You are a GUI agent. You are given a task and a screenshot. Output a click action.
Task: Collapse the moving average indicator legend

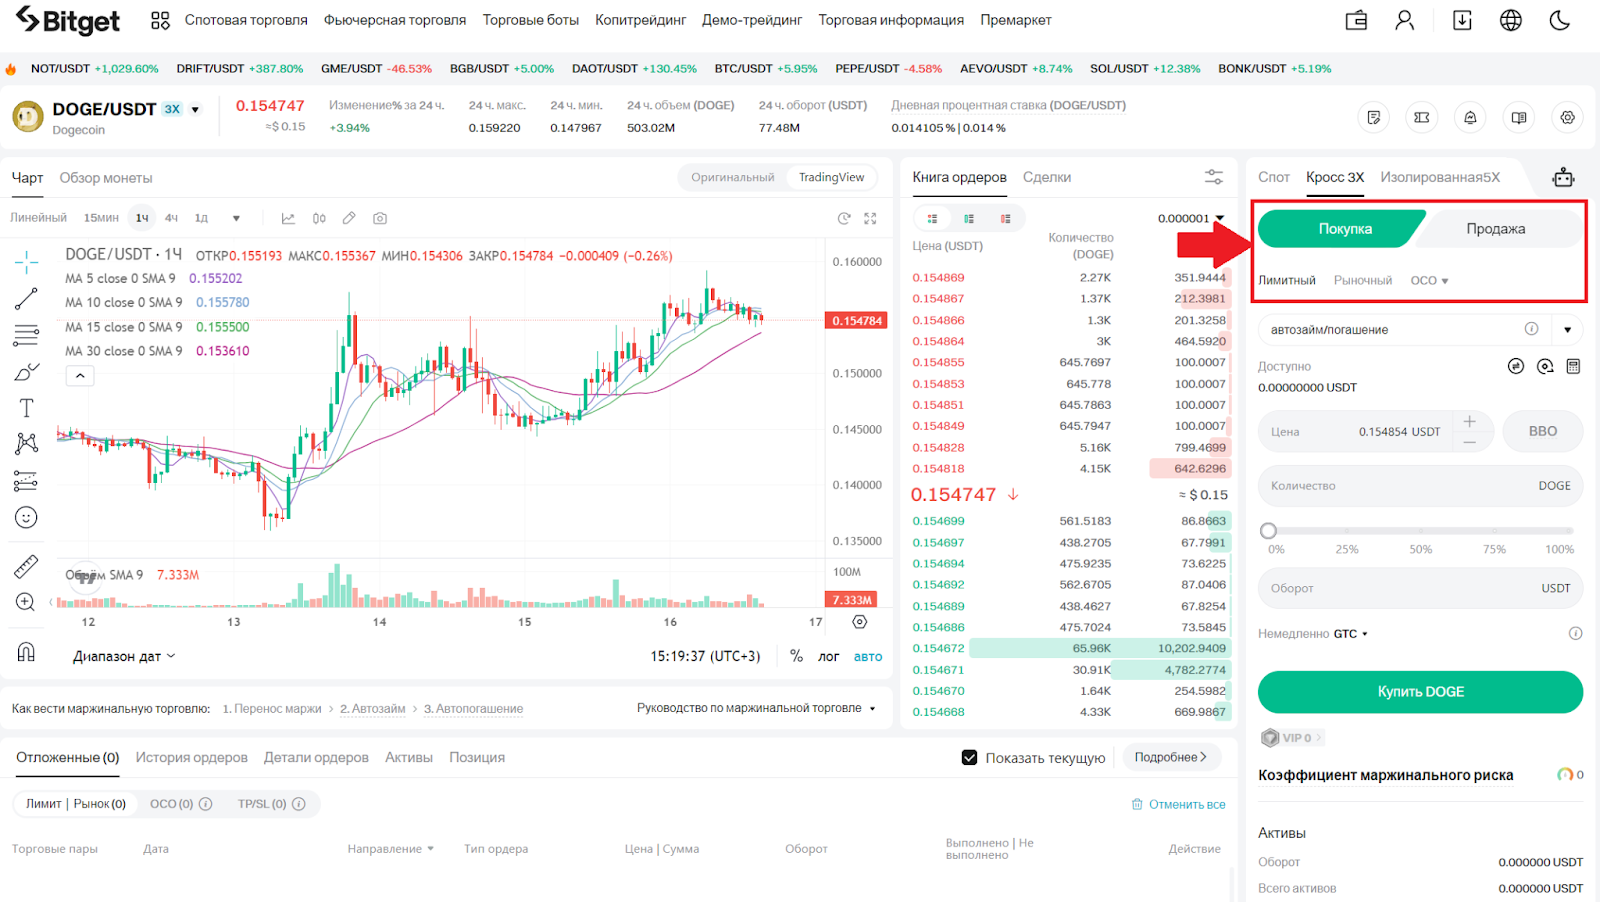pos(80,376)
